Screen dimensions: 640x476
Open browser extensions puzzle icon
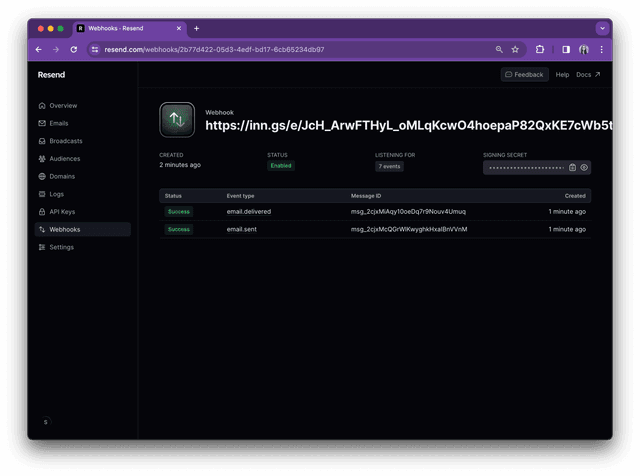tap(540, 49)
